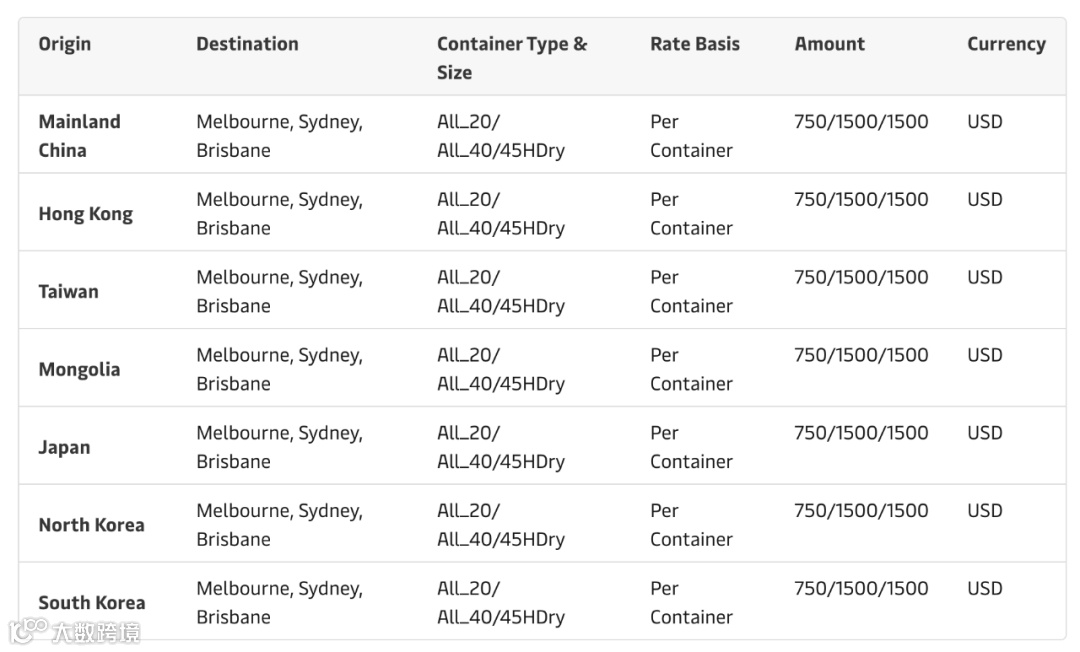Select the Mainland China origin cell
The width and height of the screenshot is (1080, 652).
tap(79, 136)
